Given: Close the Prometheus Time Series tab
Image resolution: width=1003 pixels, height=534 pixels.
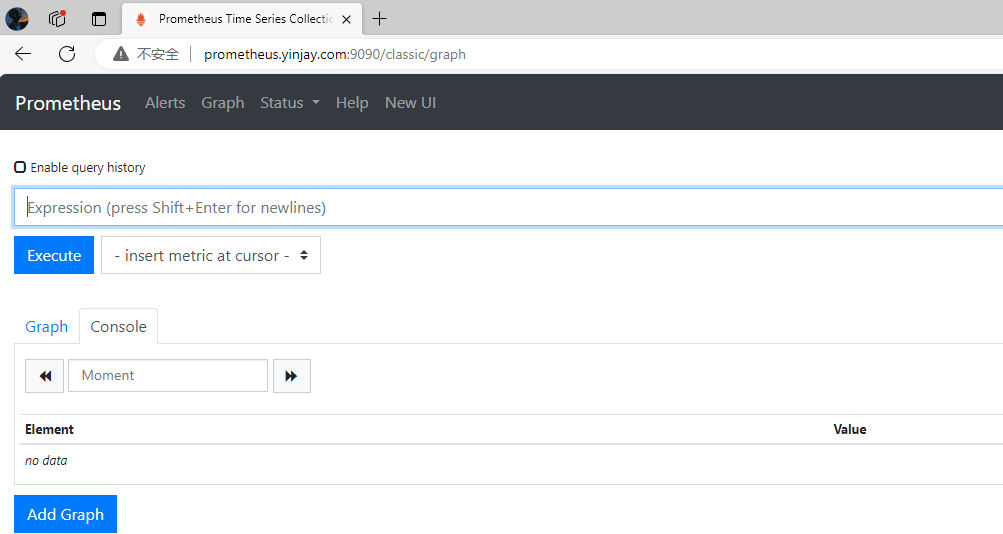Looking at the screenshot, I should (346, 19).
